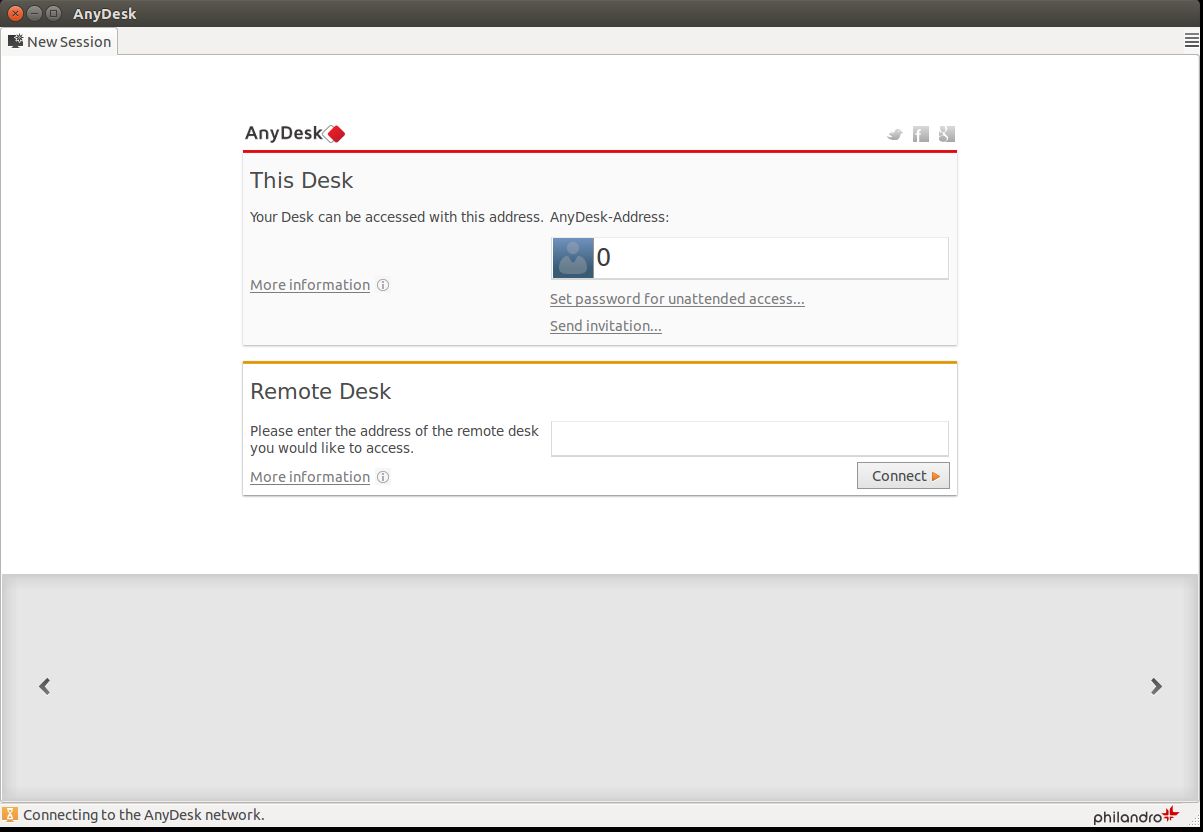
Task: Click the 'Remote Desk' heading
Action: (321, 391)
